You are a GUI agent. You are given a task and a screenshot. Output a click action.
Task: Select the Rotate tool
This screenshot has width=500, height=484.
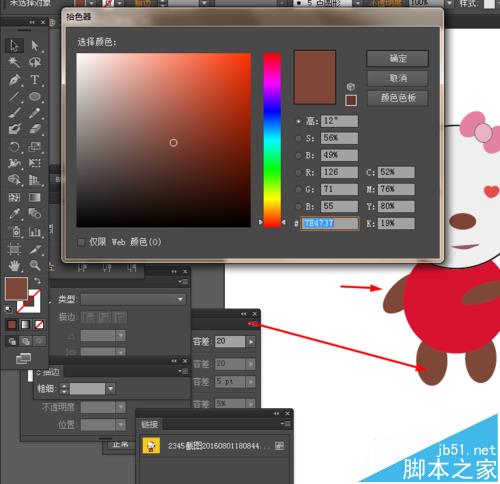coord(14,147)
